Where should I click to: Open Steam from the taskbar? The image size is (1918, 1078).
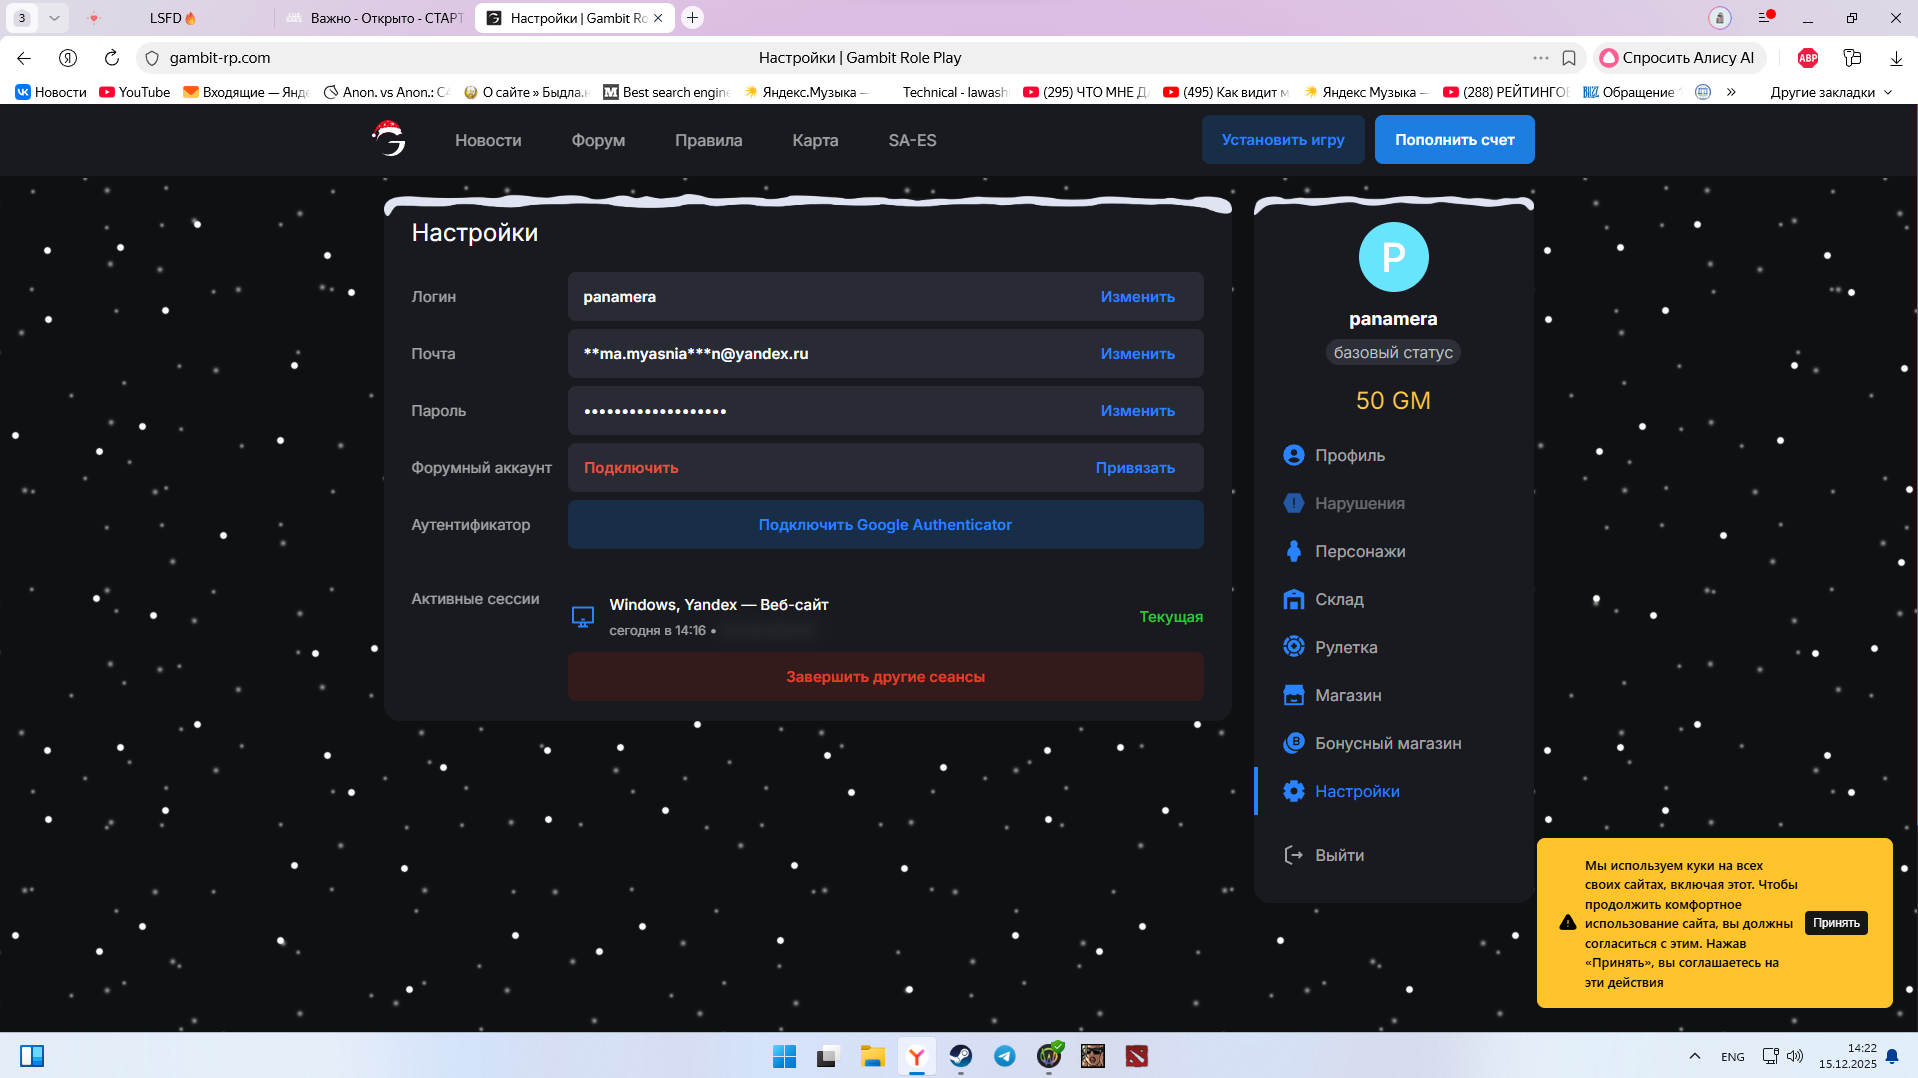[x=960, y=1056]
